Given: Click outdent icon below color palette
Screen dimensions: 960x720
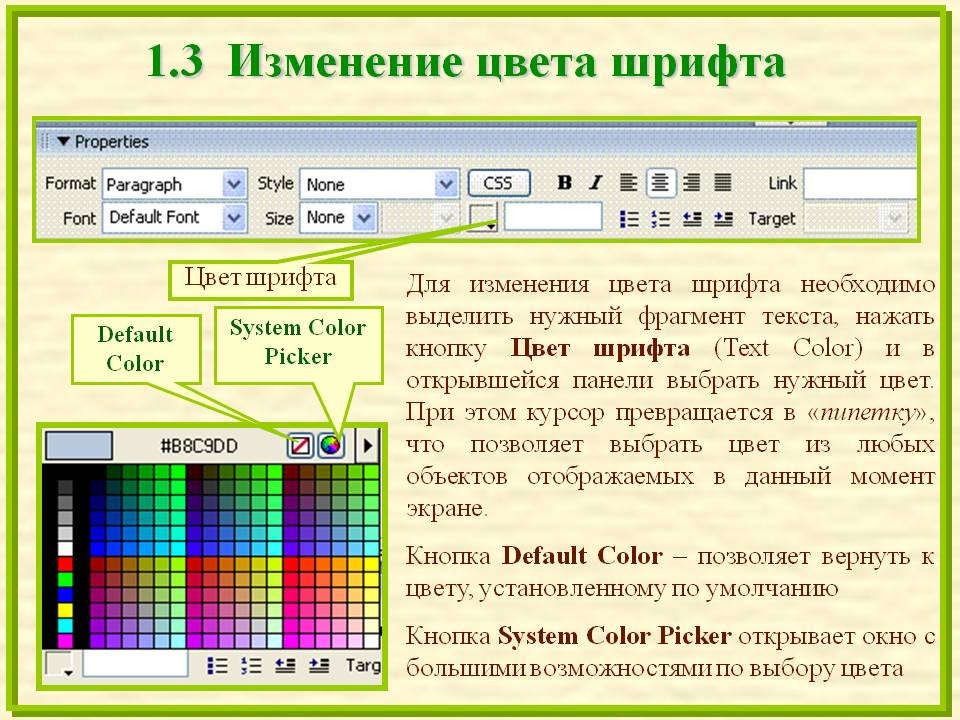Looking at the screenshot, I should click(285, 666).
